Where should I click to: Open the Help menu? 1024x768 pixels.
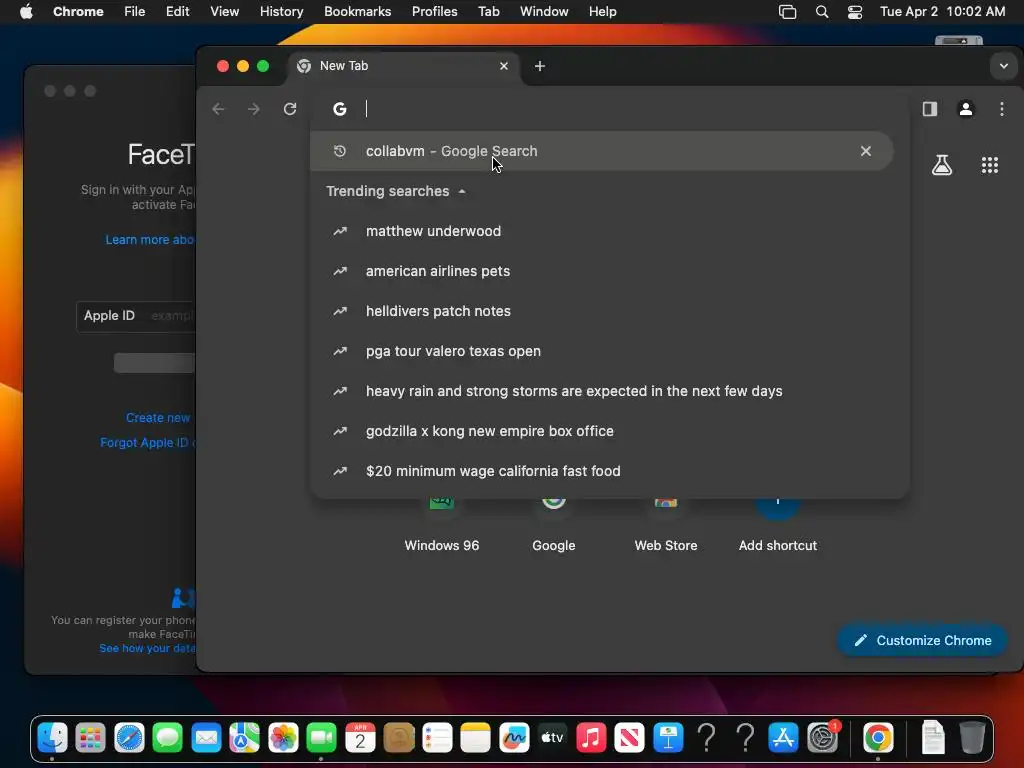pos(602,12)
